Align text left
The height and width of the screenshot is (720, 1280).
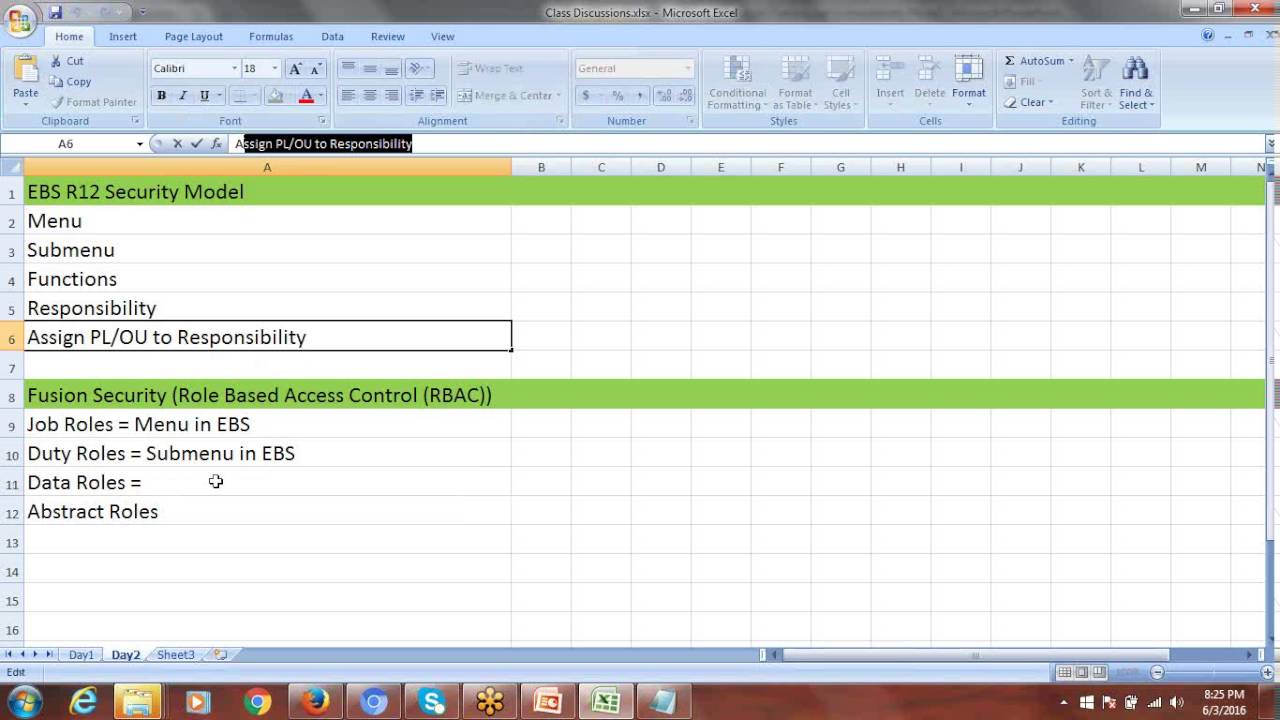tap(348, 95)
